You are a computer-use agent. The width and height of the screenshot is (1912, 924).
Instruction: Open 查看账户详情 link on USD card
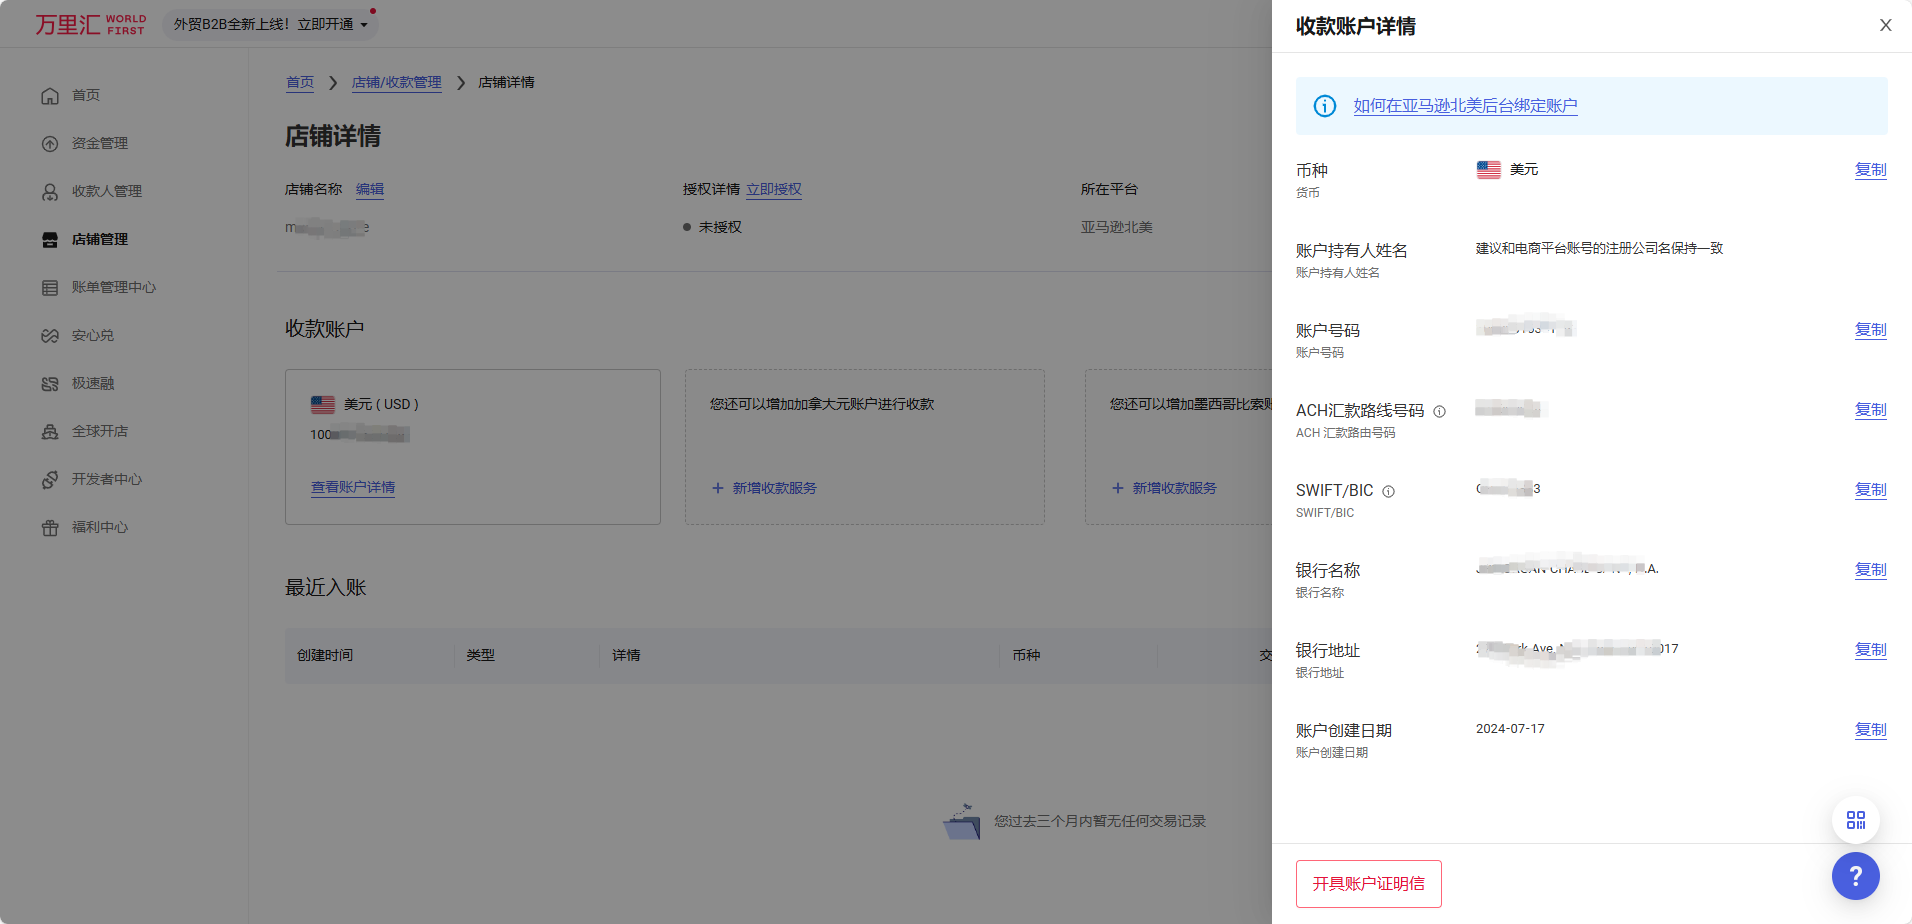click(x=353, y=487)
